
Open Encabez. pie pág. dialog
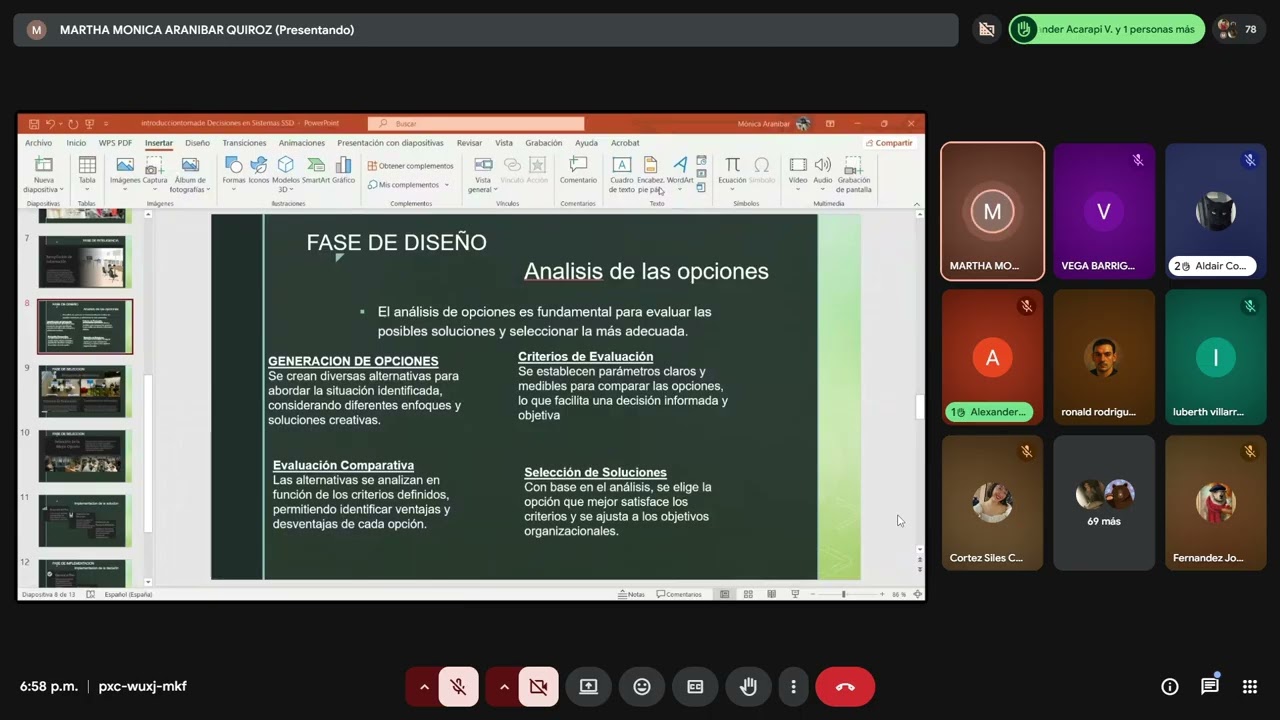650,175
